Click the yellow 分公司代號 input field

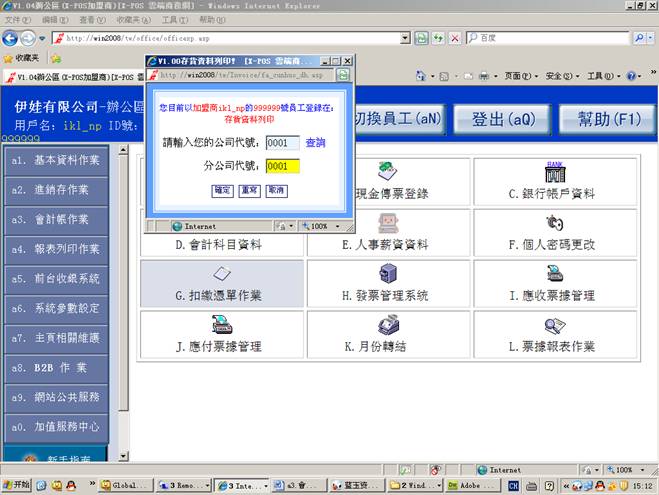tap(283, 166)
